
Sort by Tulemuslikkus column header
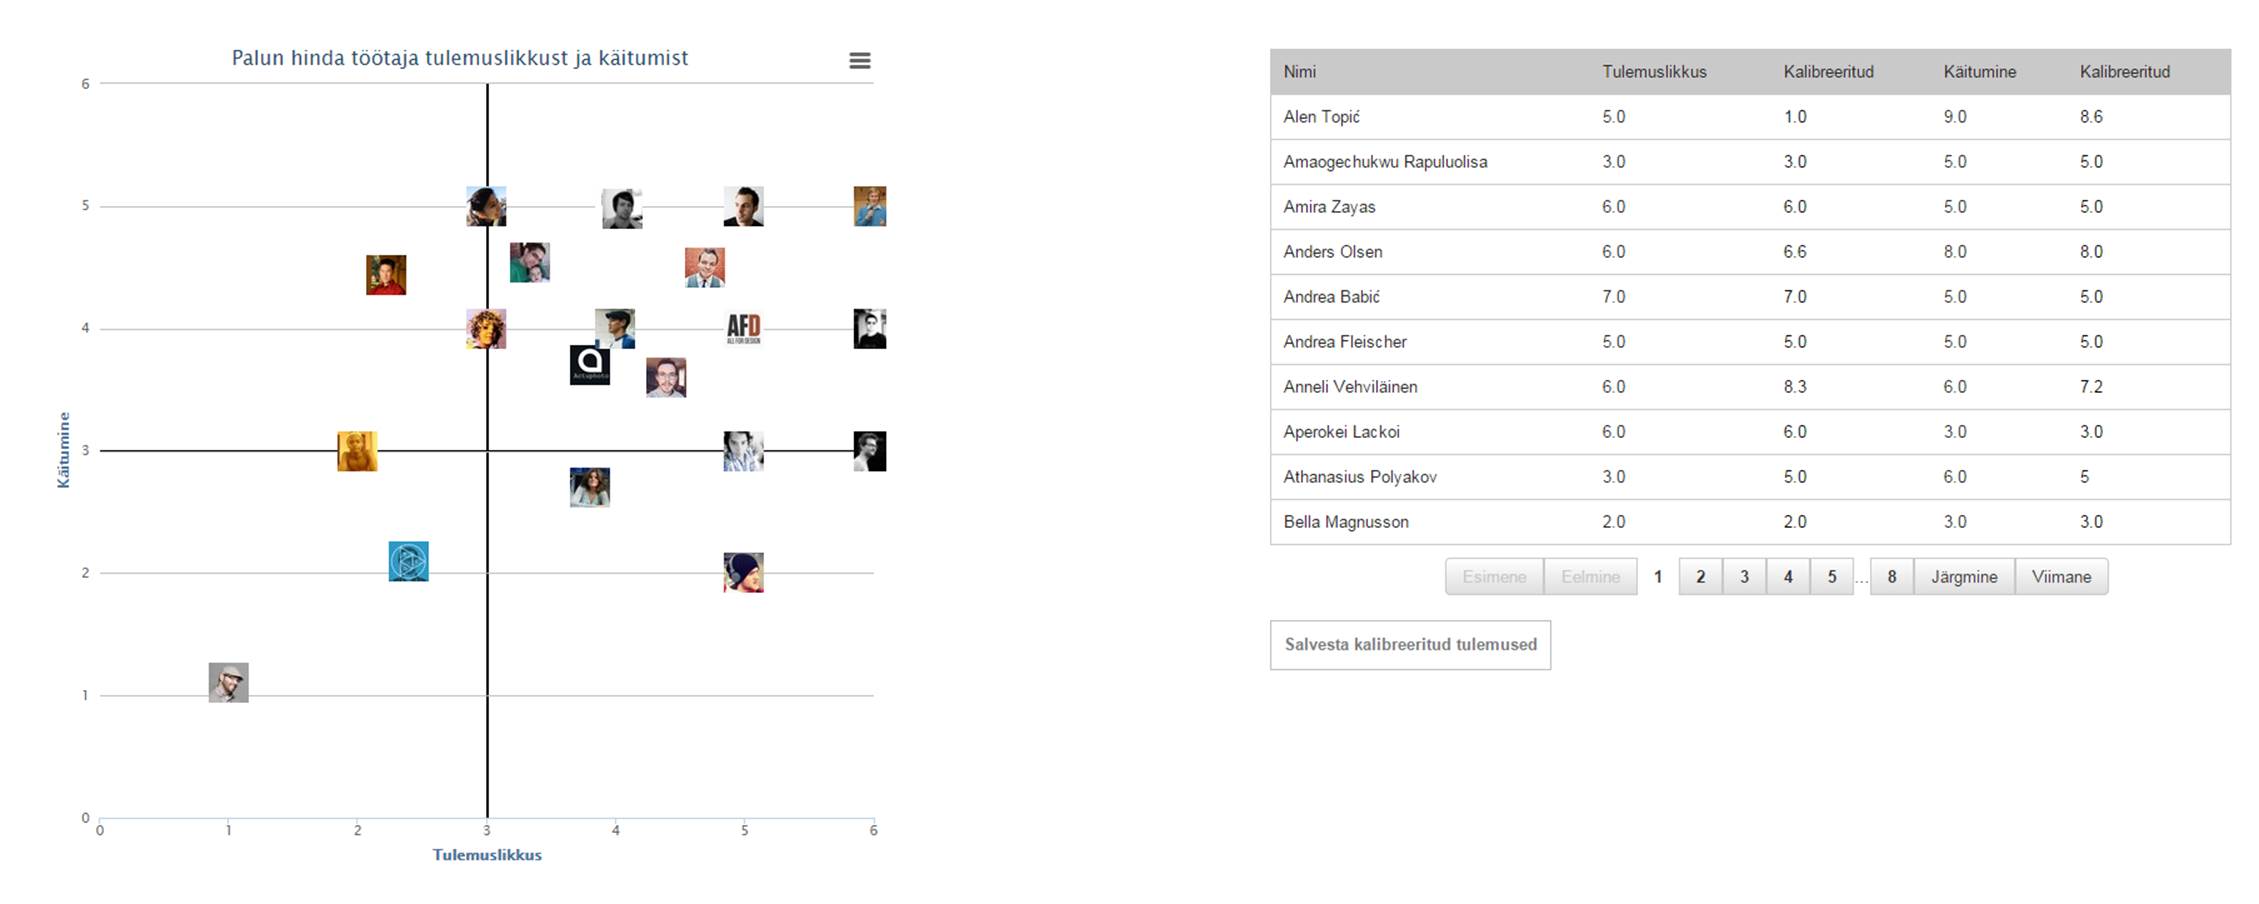[1654, 72]
